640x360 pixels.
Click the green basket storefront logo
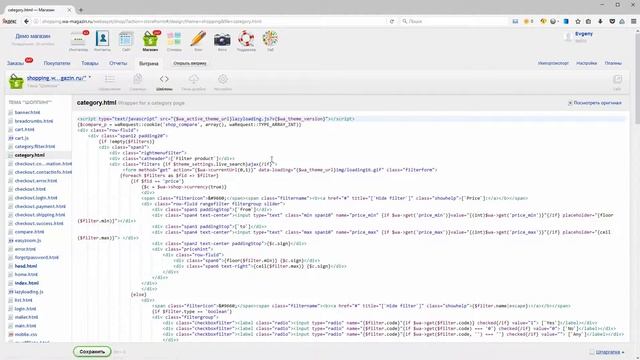click(x=16, y=81)
